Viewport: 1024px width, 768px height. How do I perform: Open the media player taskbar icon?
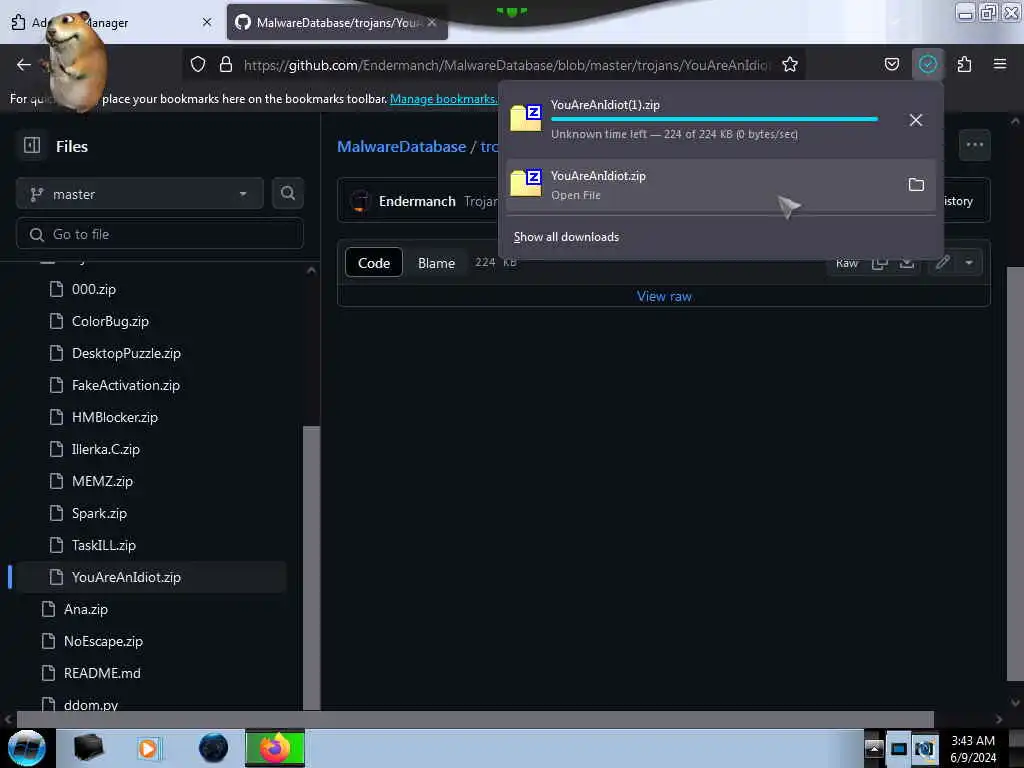[x=148, y=748]
